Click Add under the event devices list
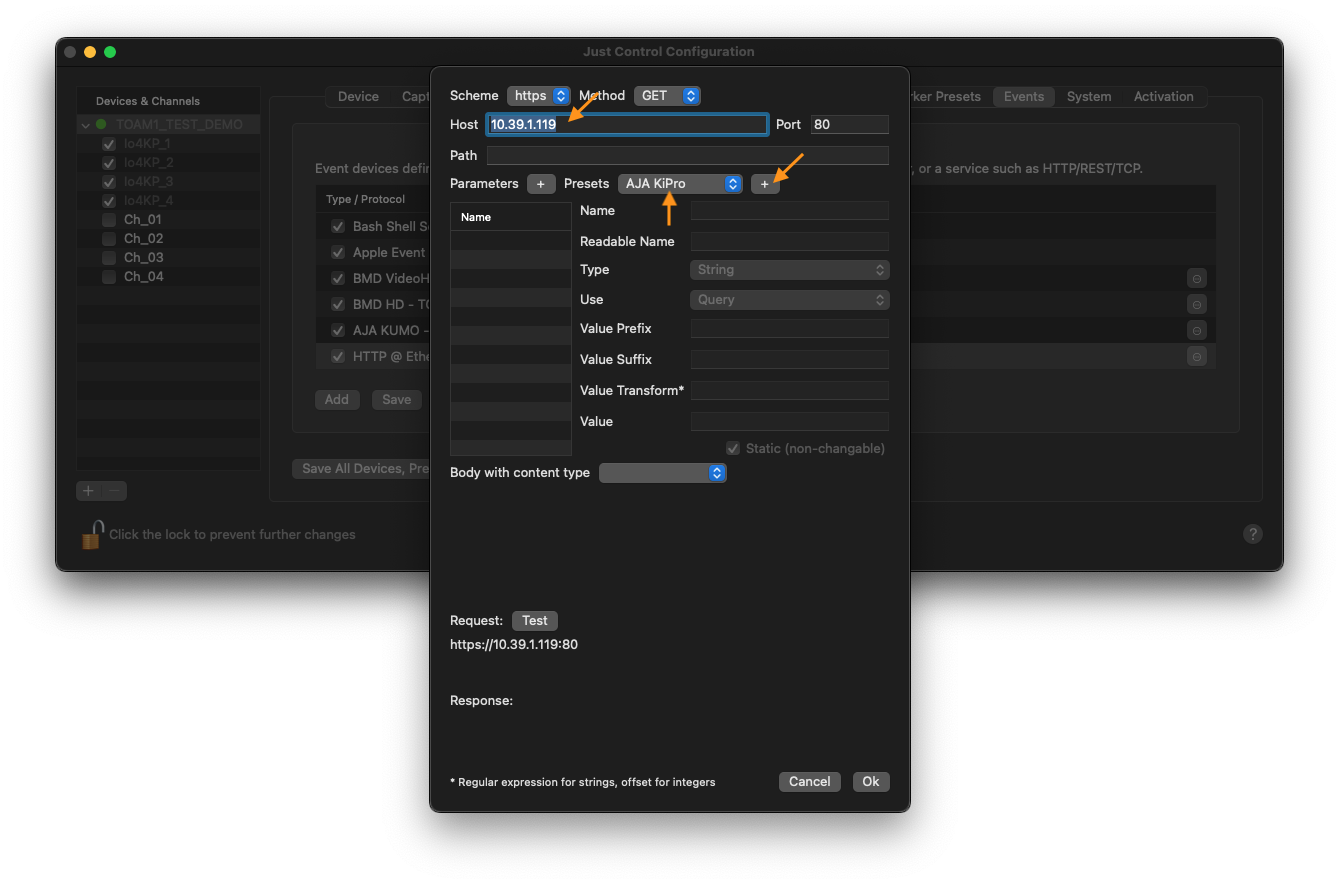 coord(337,399)
